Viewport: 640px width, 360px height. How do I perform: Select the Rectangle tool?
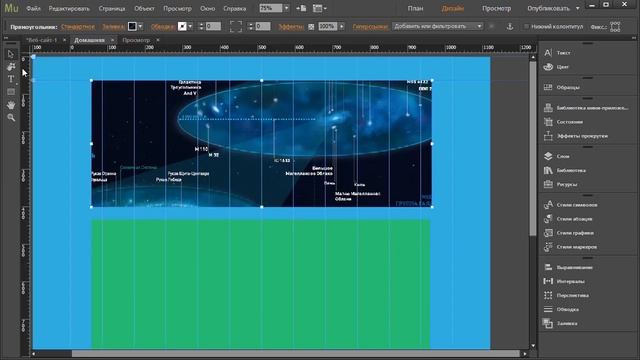(11, 92)
